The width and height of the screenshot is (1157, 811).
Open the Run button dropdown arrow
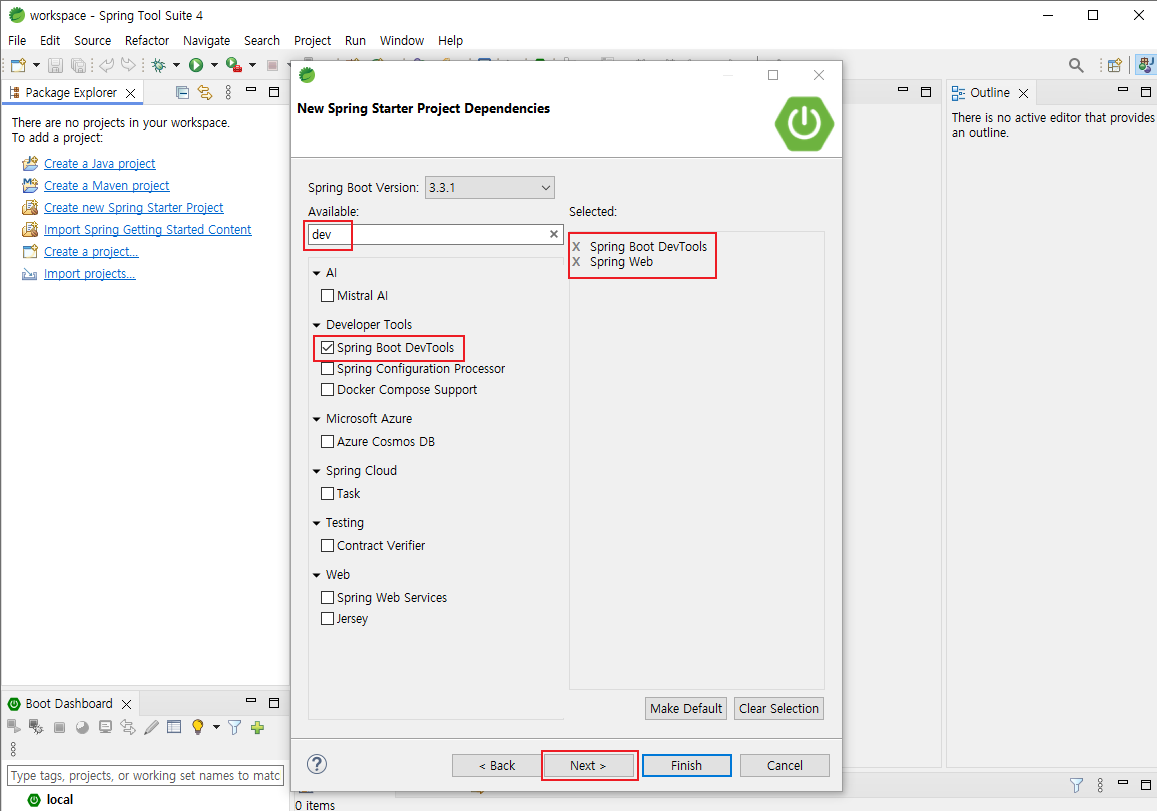pyautogui.click(x=214, y=66)
